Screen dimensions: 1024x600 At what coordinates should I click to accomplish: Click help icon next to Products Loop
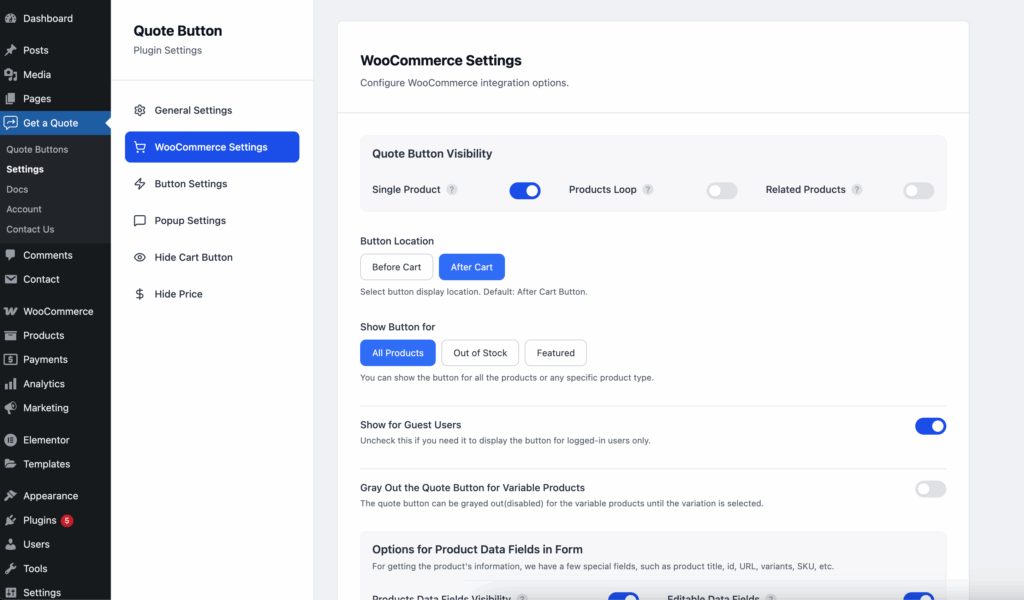pos(648,190)
